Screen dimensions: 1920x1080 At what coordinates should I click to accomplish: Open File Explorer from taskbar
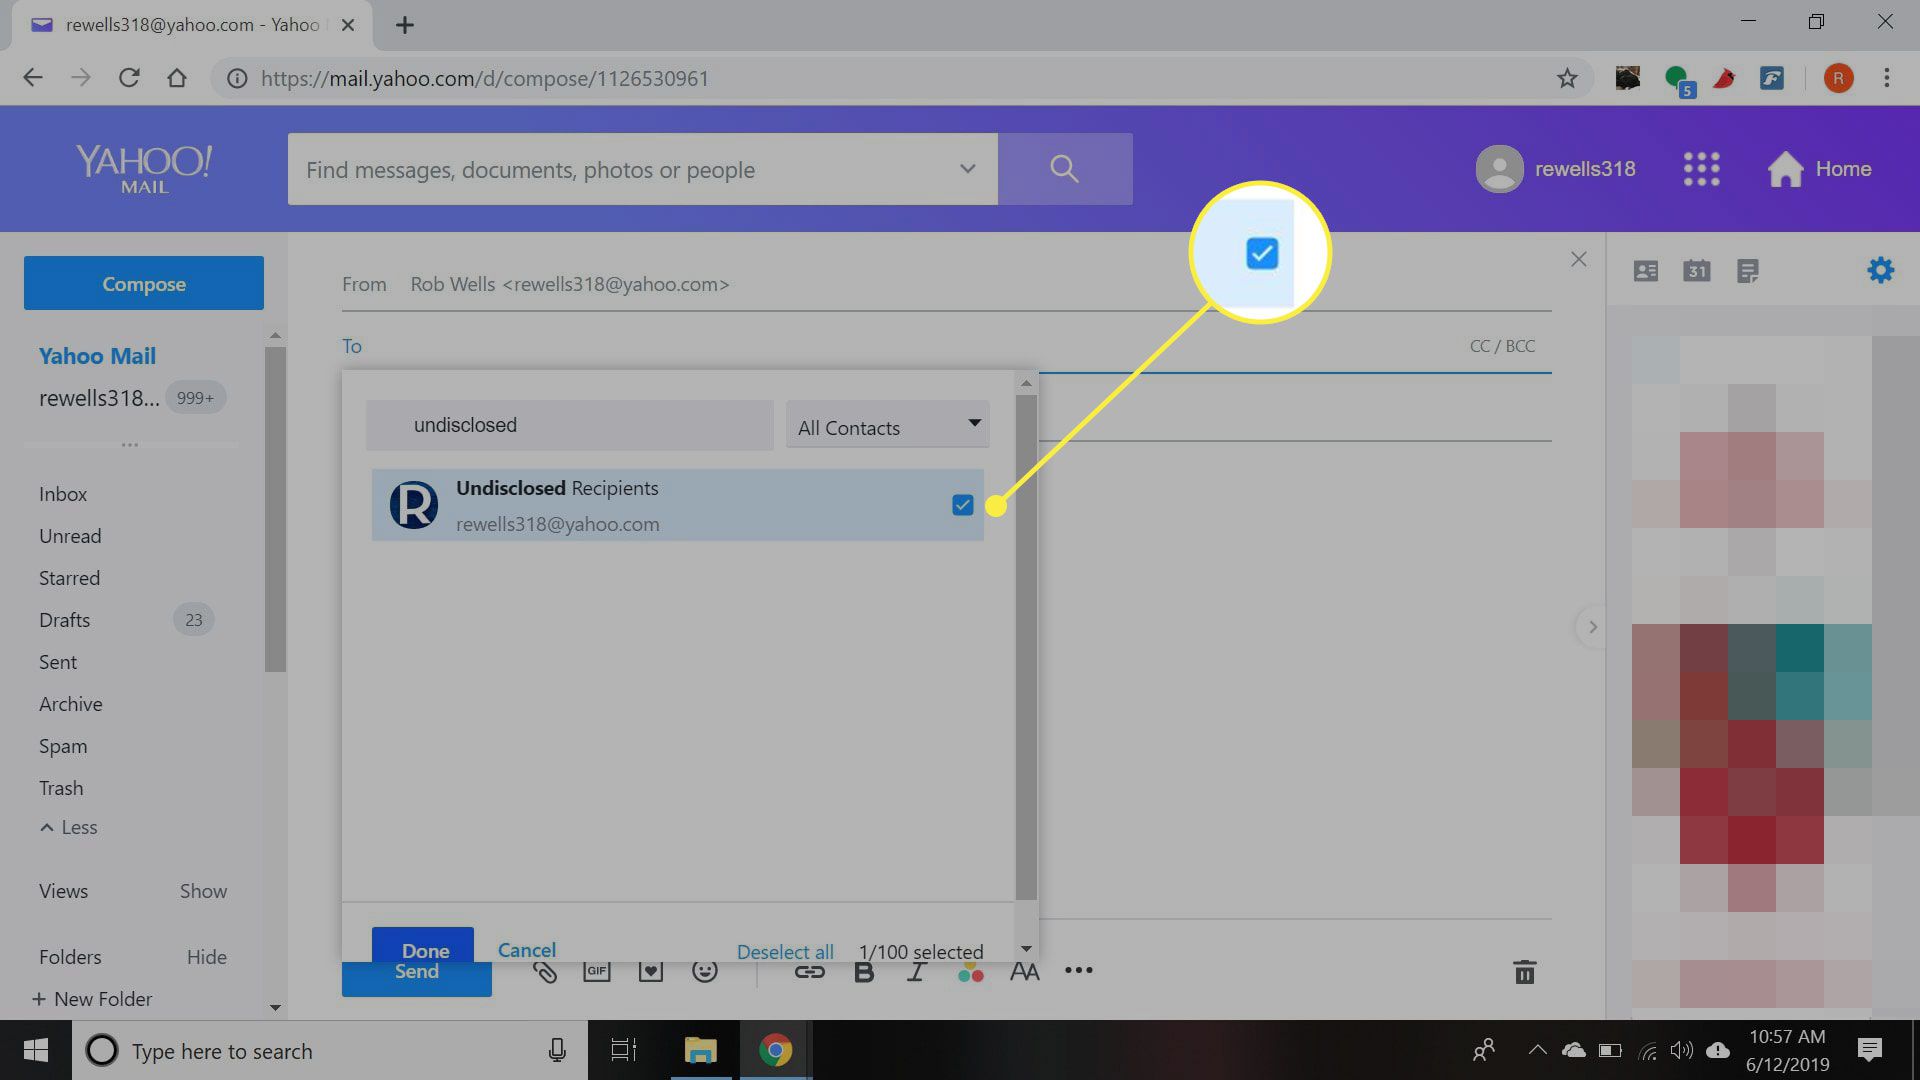point(700,1050)
